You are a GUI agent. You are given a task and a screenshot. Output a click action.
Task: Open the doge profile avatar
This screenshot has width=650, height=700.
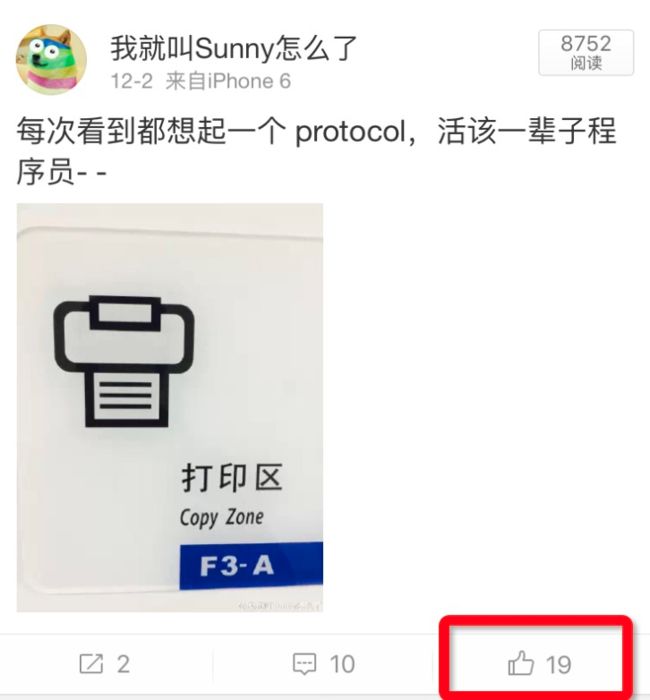point(51,59)
